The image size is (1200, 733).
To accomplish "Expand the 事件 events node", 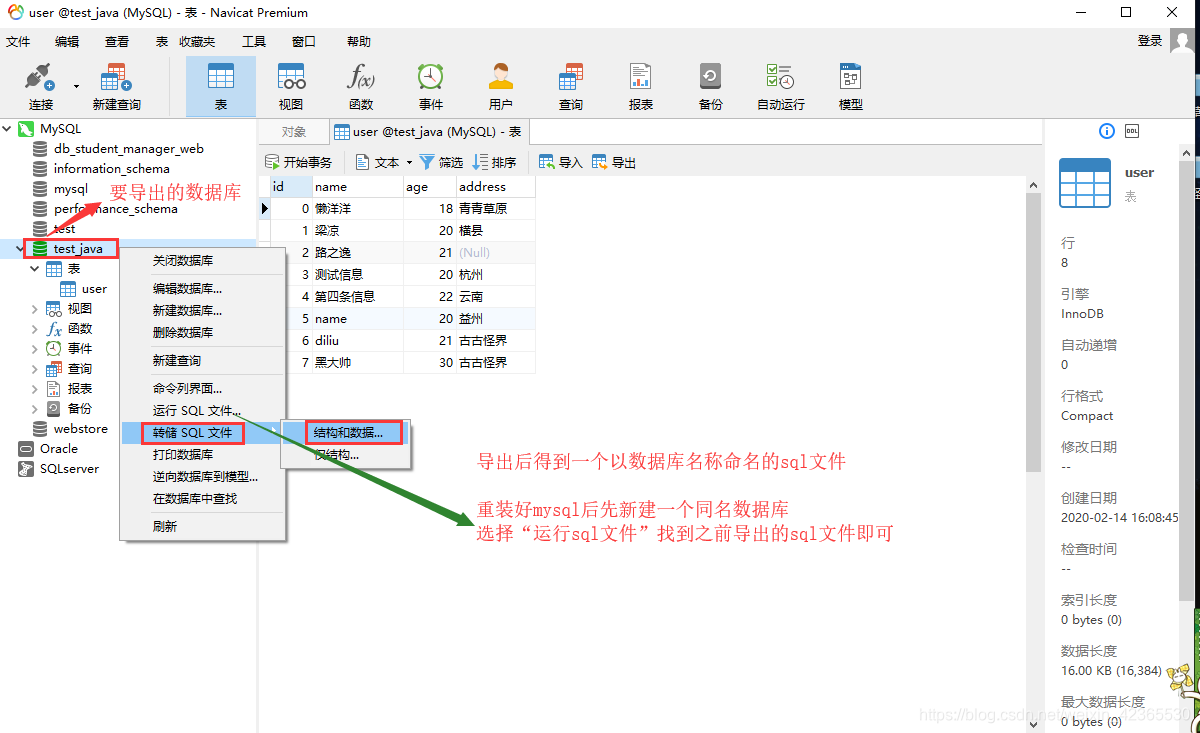I will tap(36, 349).
